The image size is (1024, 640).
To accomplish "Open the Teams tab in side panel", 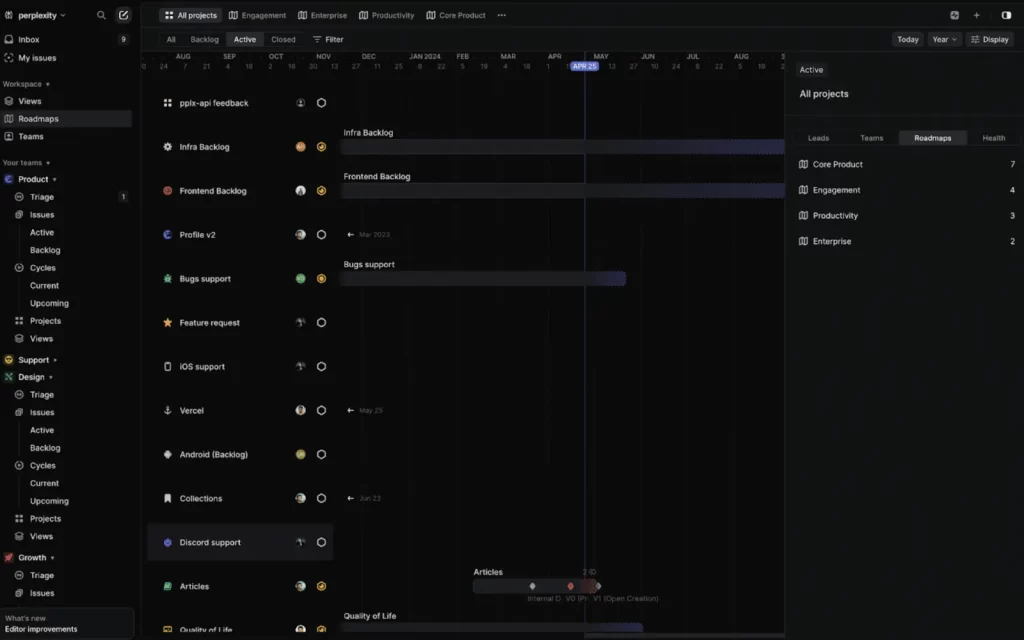I will (x=871, y=138).
